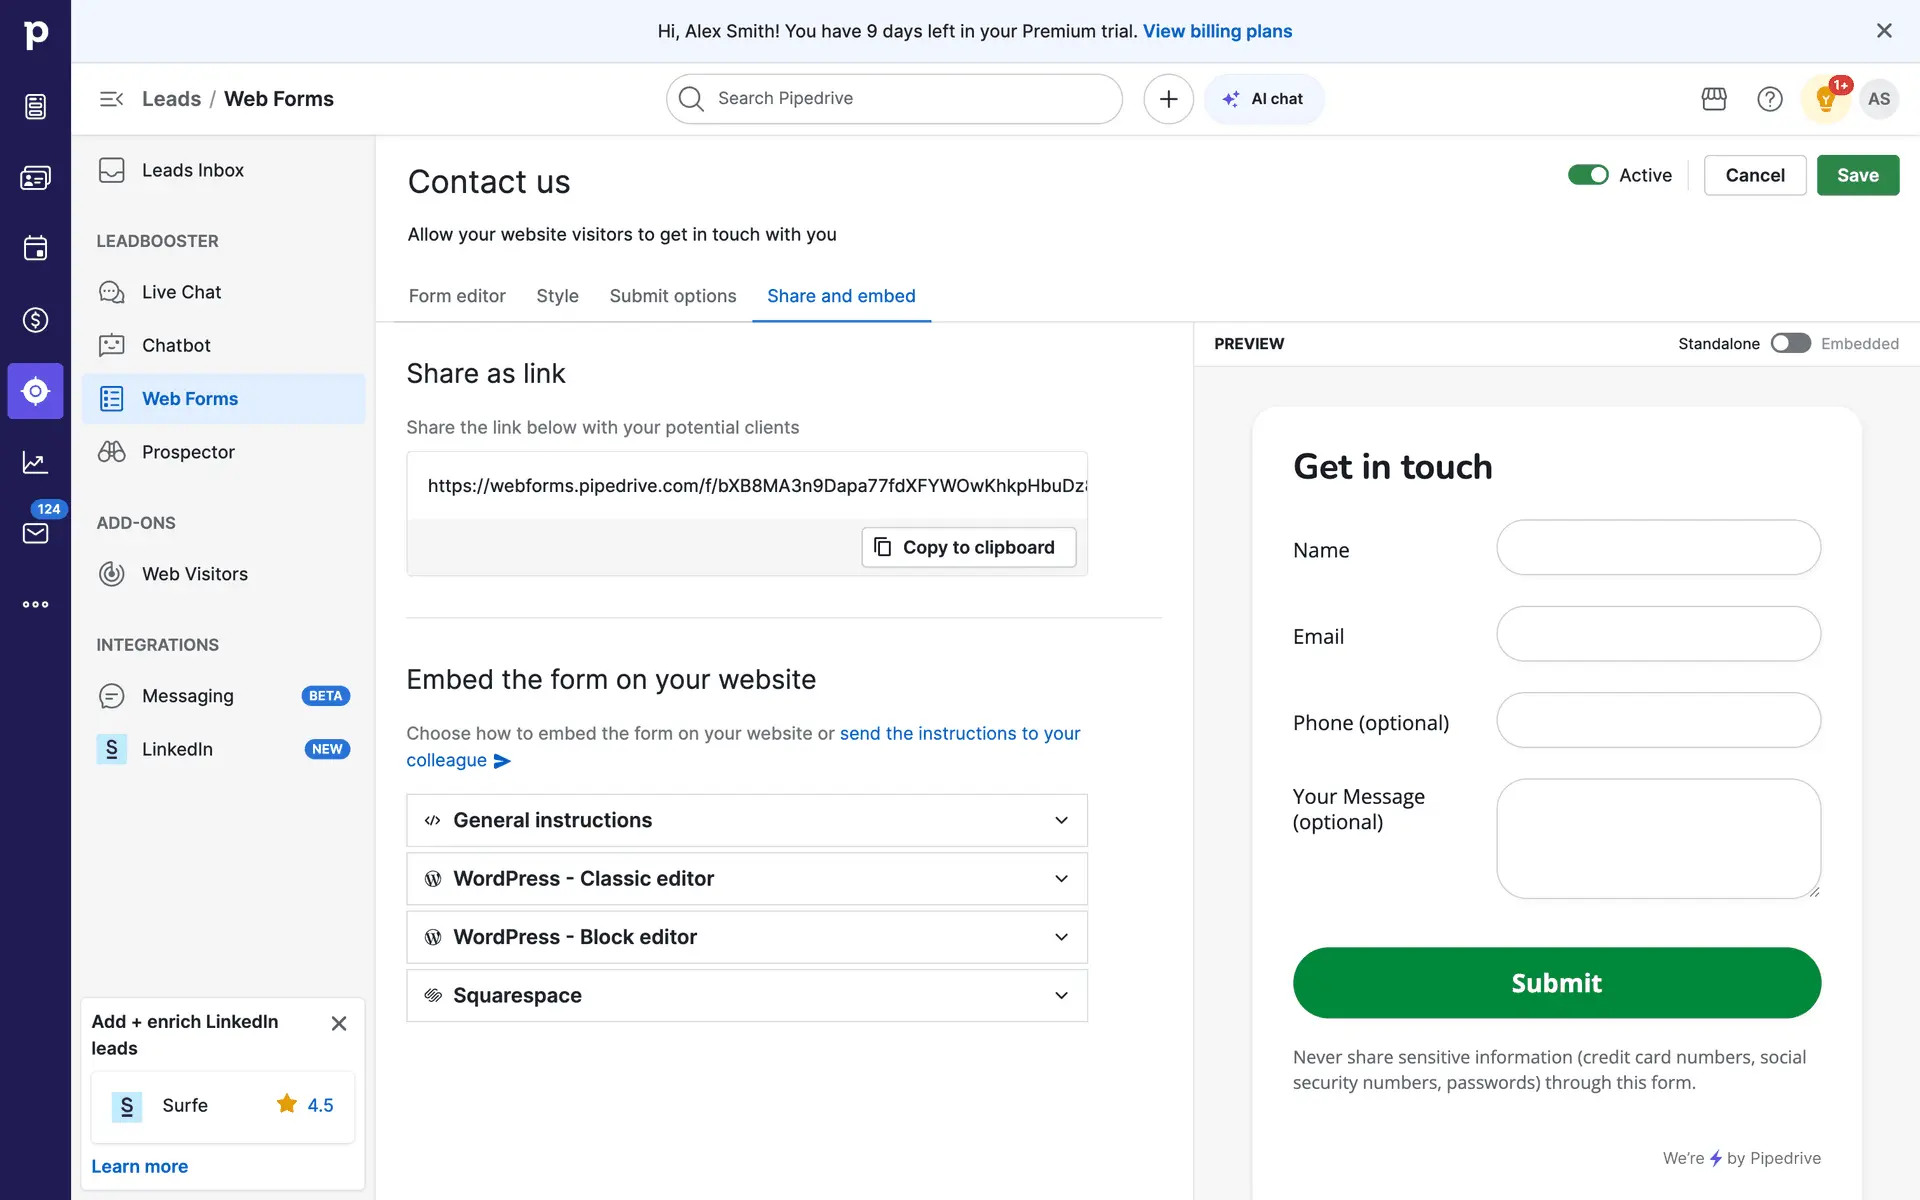Click the Marketplace store icon in header
The image size is (1920, 1200).
coord(1714,99)
